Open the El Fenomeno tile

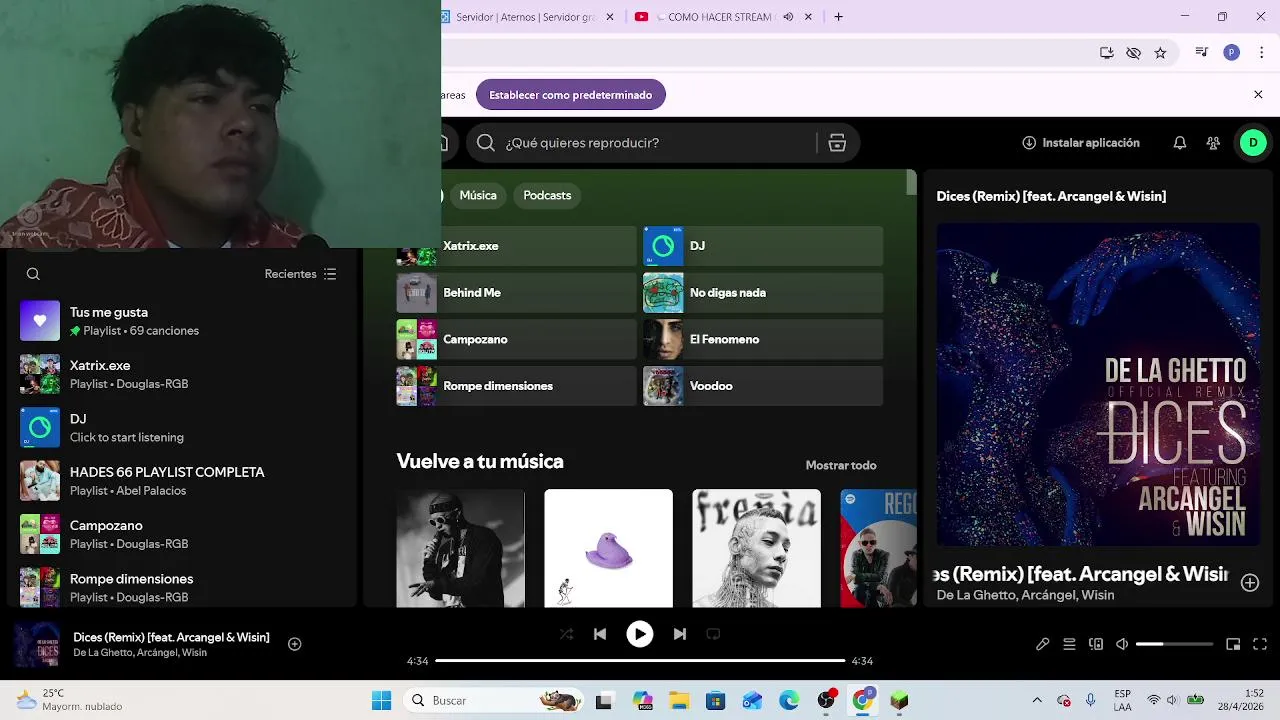763,339
